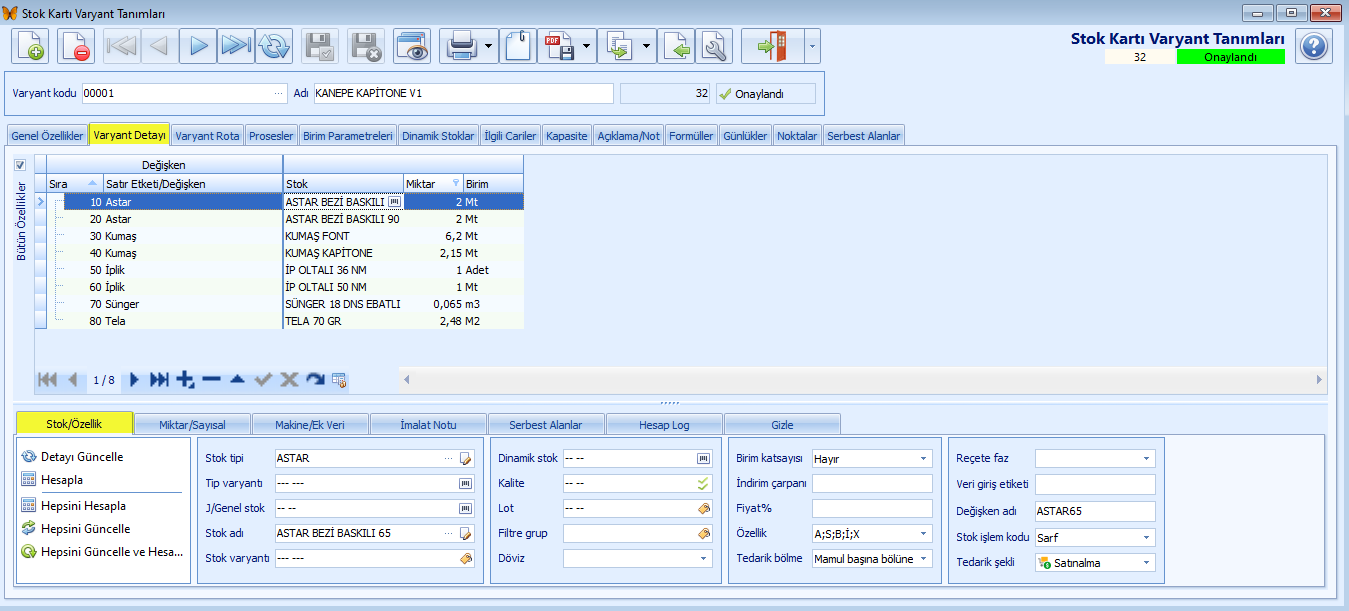Click the refresh record toolbar icon
Screen dimensions: 1349x611
pyautogui.click(x=274, y=46)
